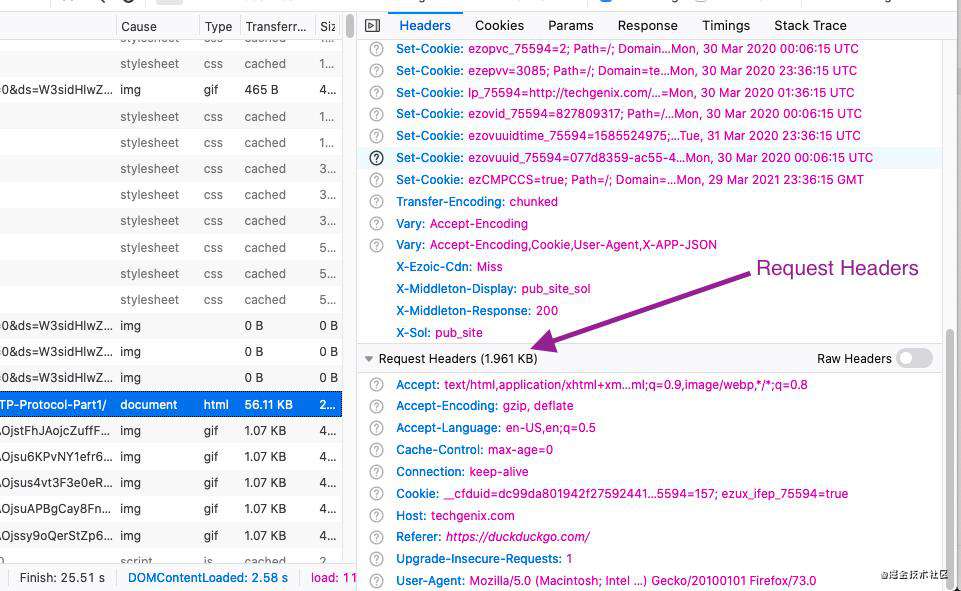Select the Ojsus4vt3F3e0eR gif request
Viewport: 961px width, 591px height.
(x=170, y=483)
